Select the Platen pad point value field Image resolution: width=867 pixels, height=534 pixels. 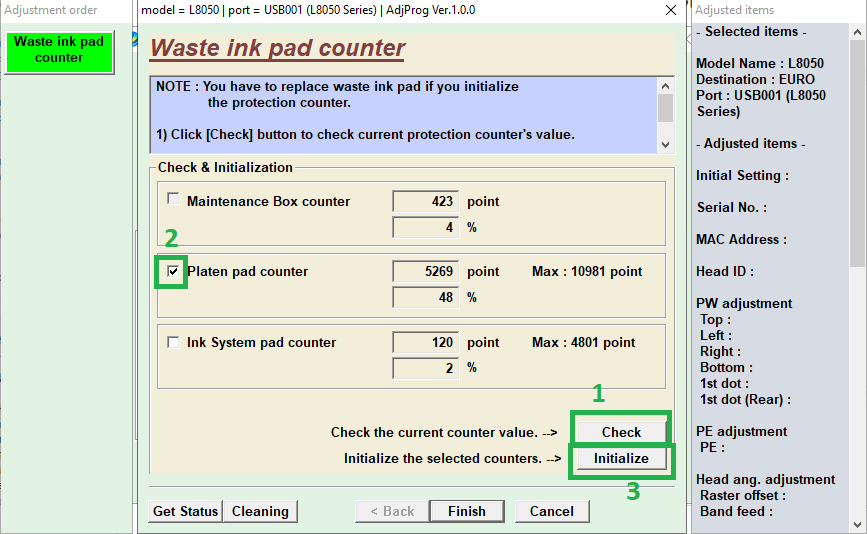[x=426, y=271]
